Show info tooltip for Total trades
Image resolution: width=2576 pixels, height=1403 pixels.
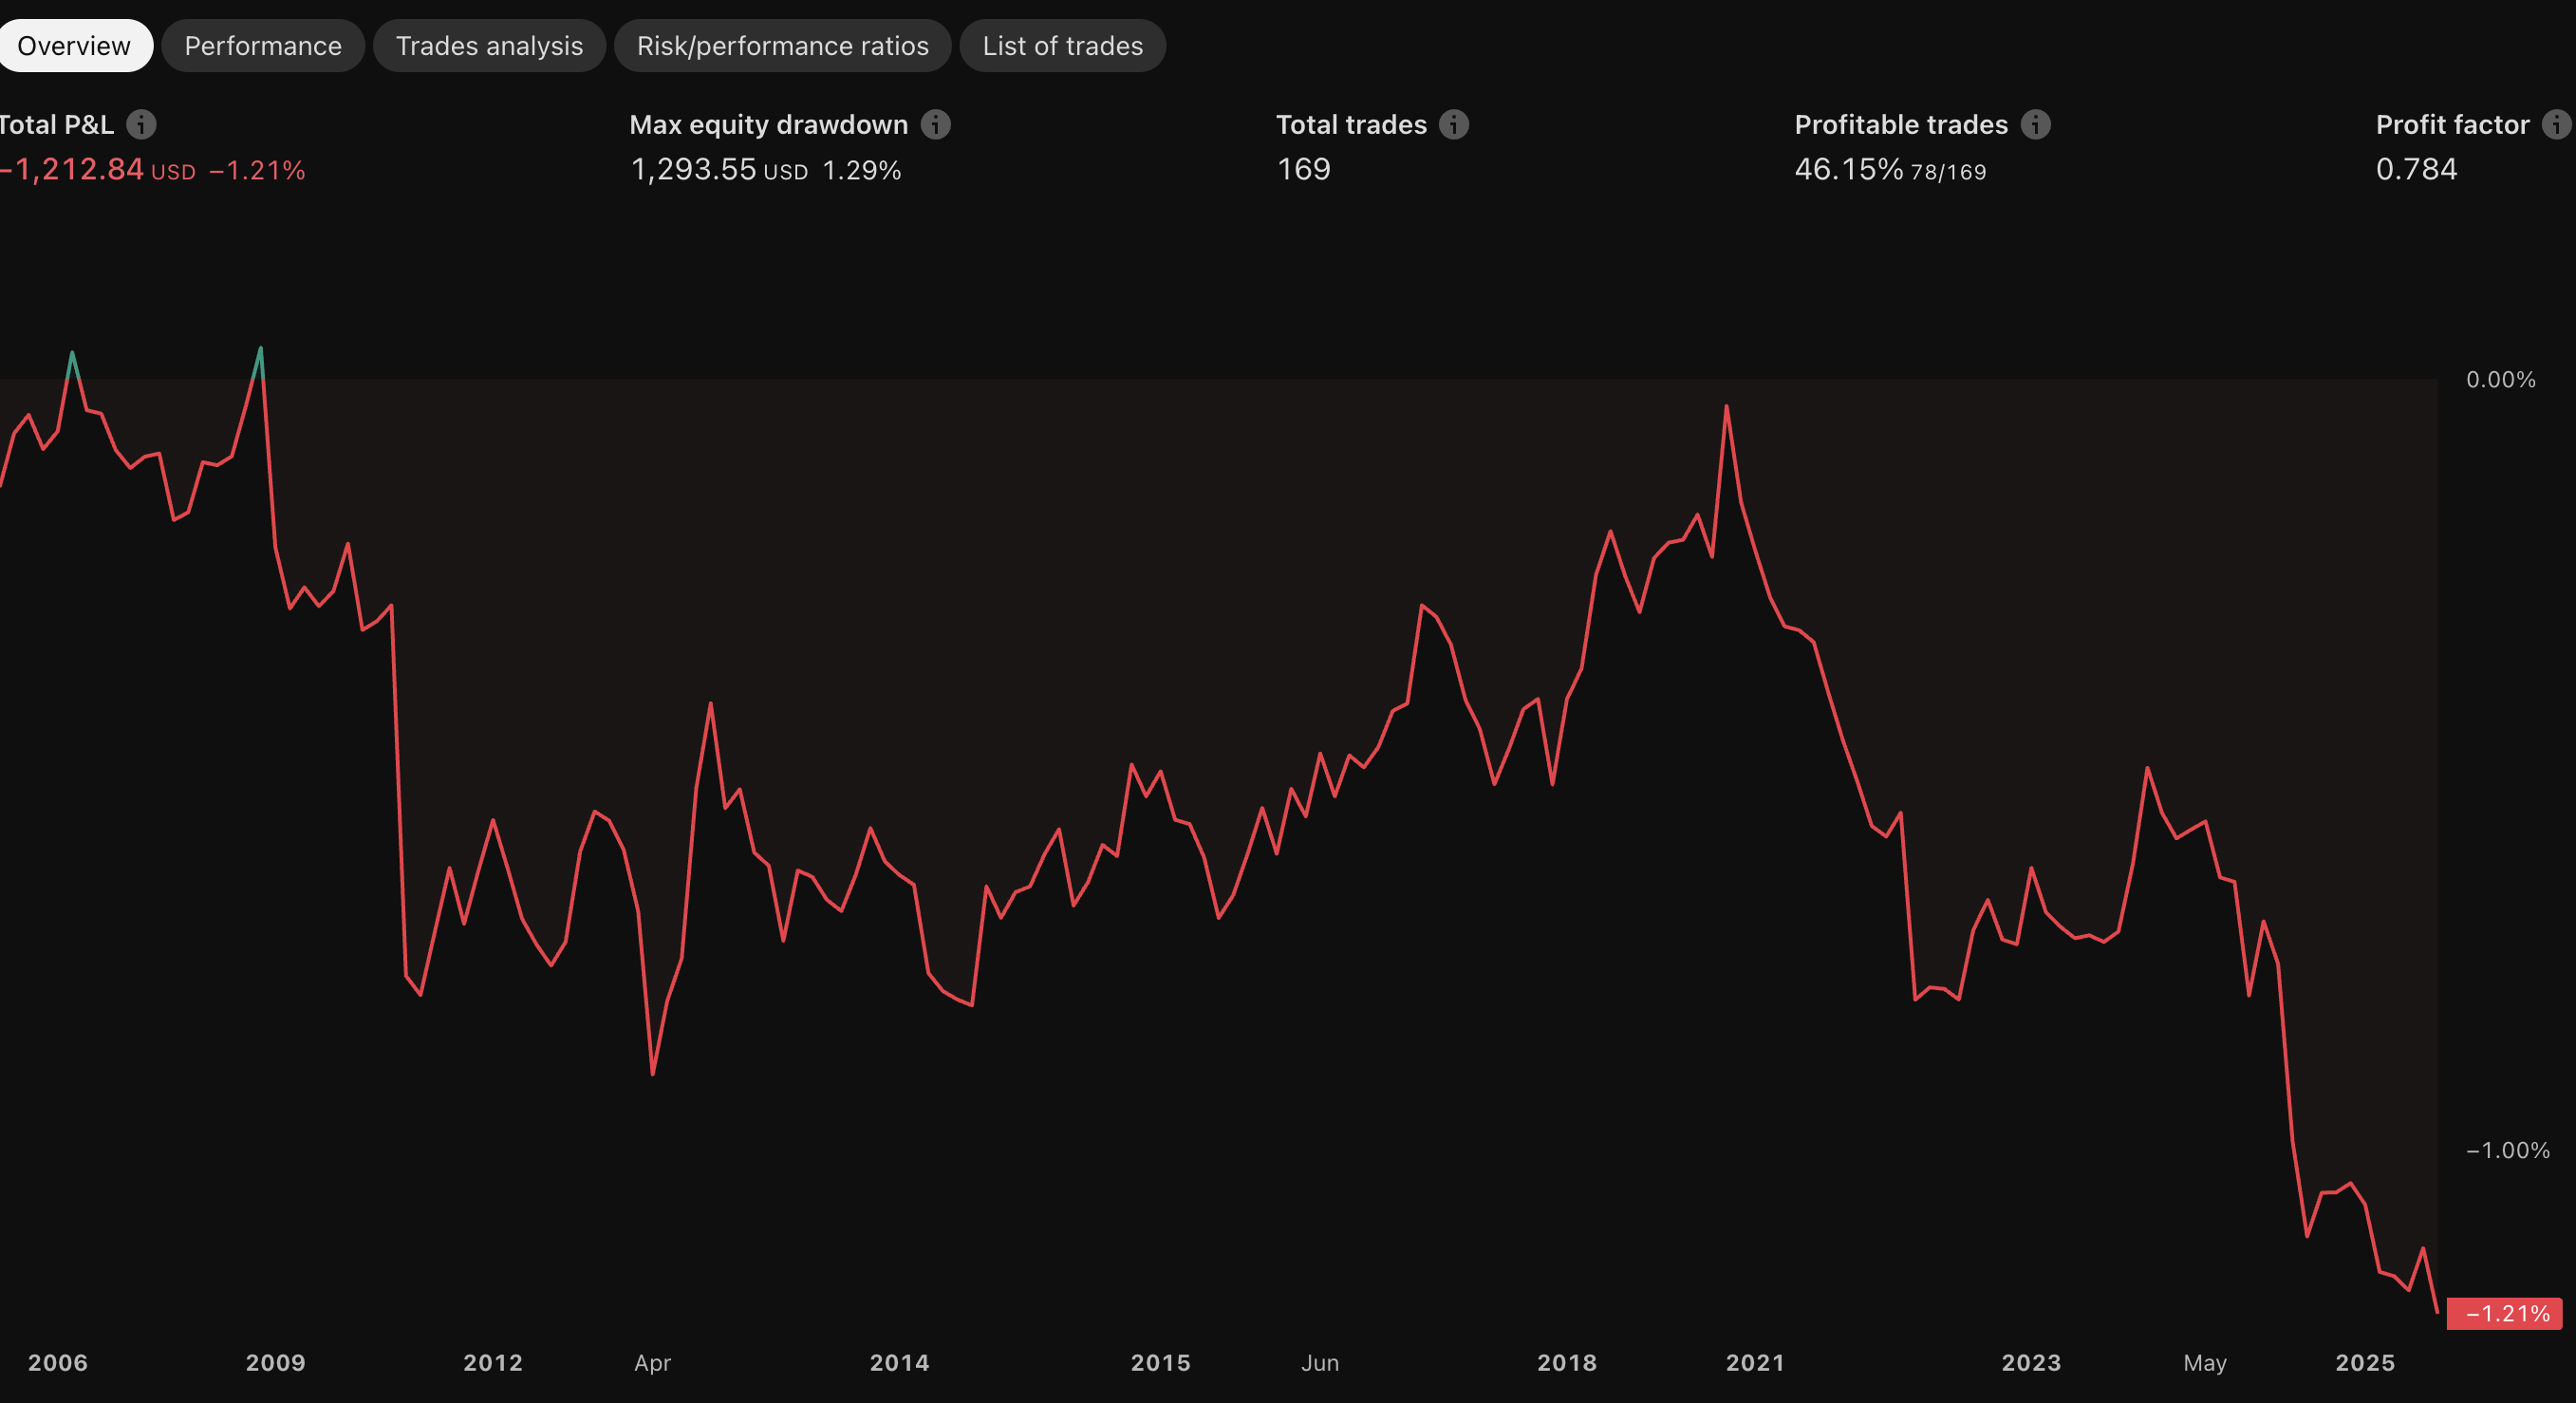[x=1453, y=124]
